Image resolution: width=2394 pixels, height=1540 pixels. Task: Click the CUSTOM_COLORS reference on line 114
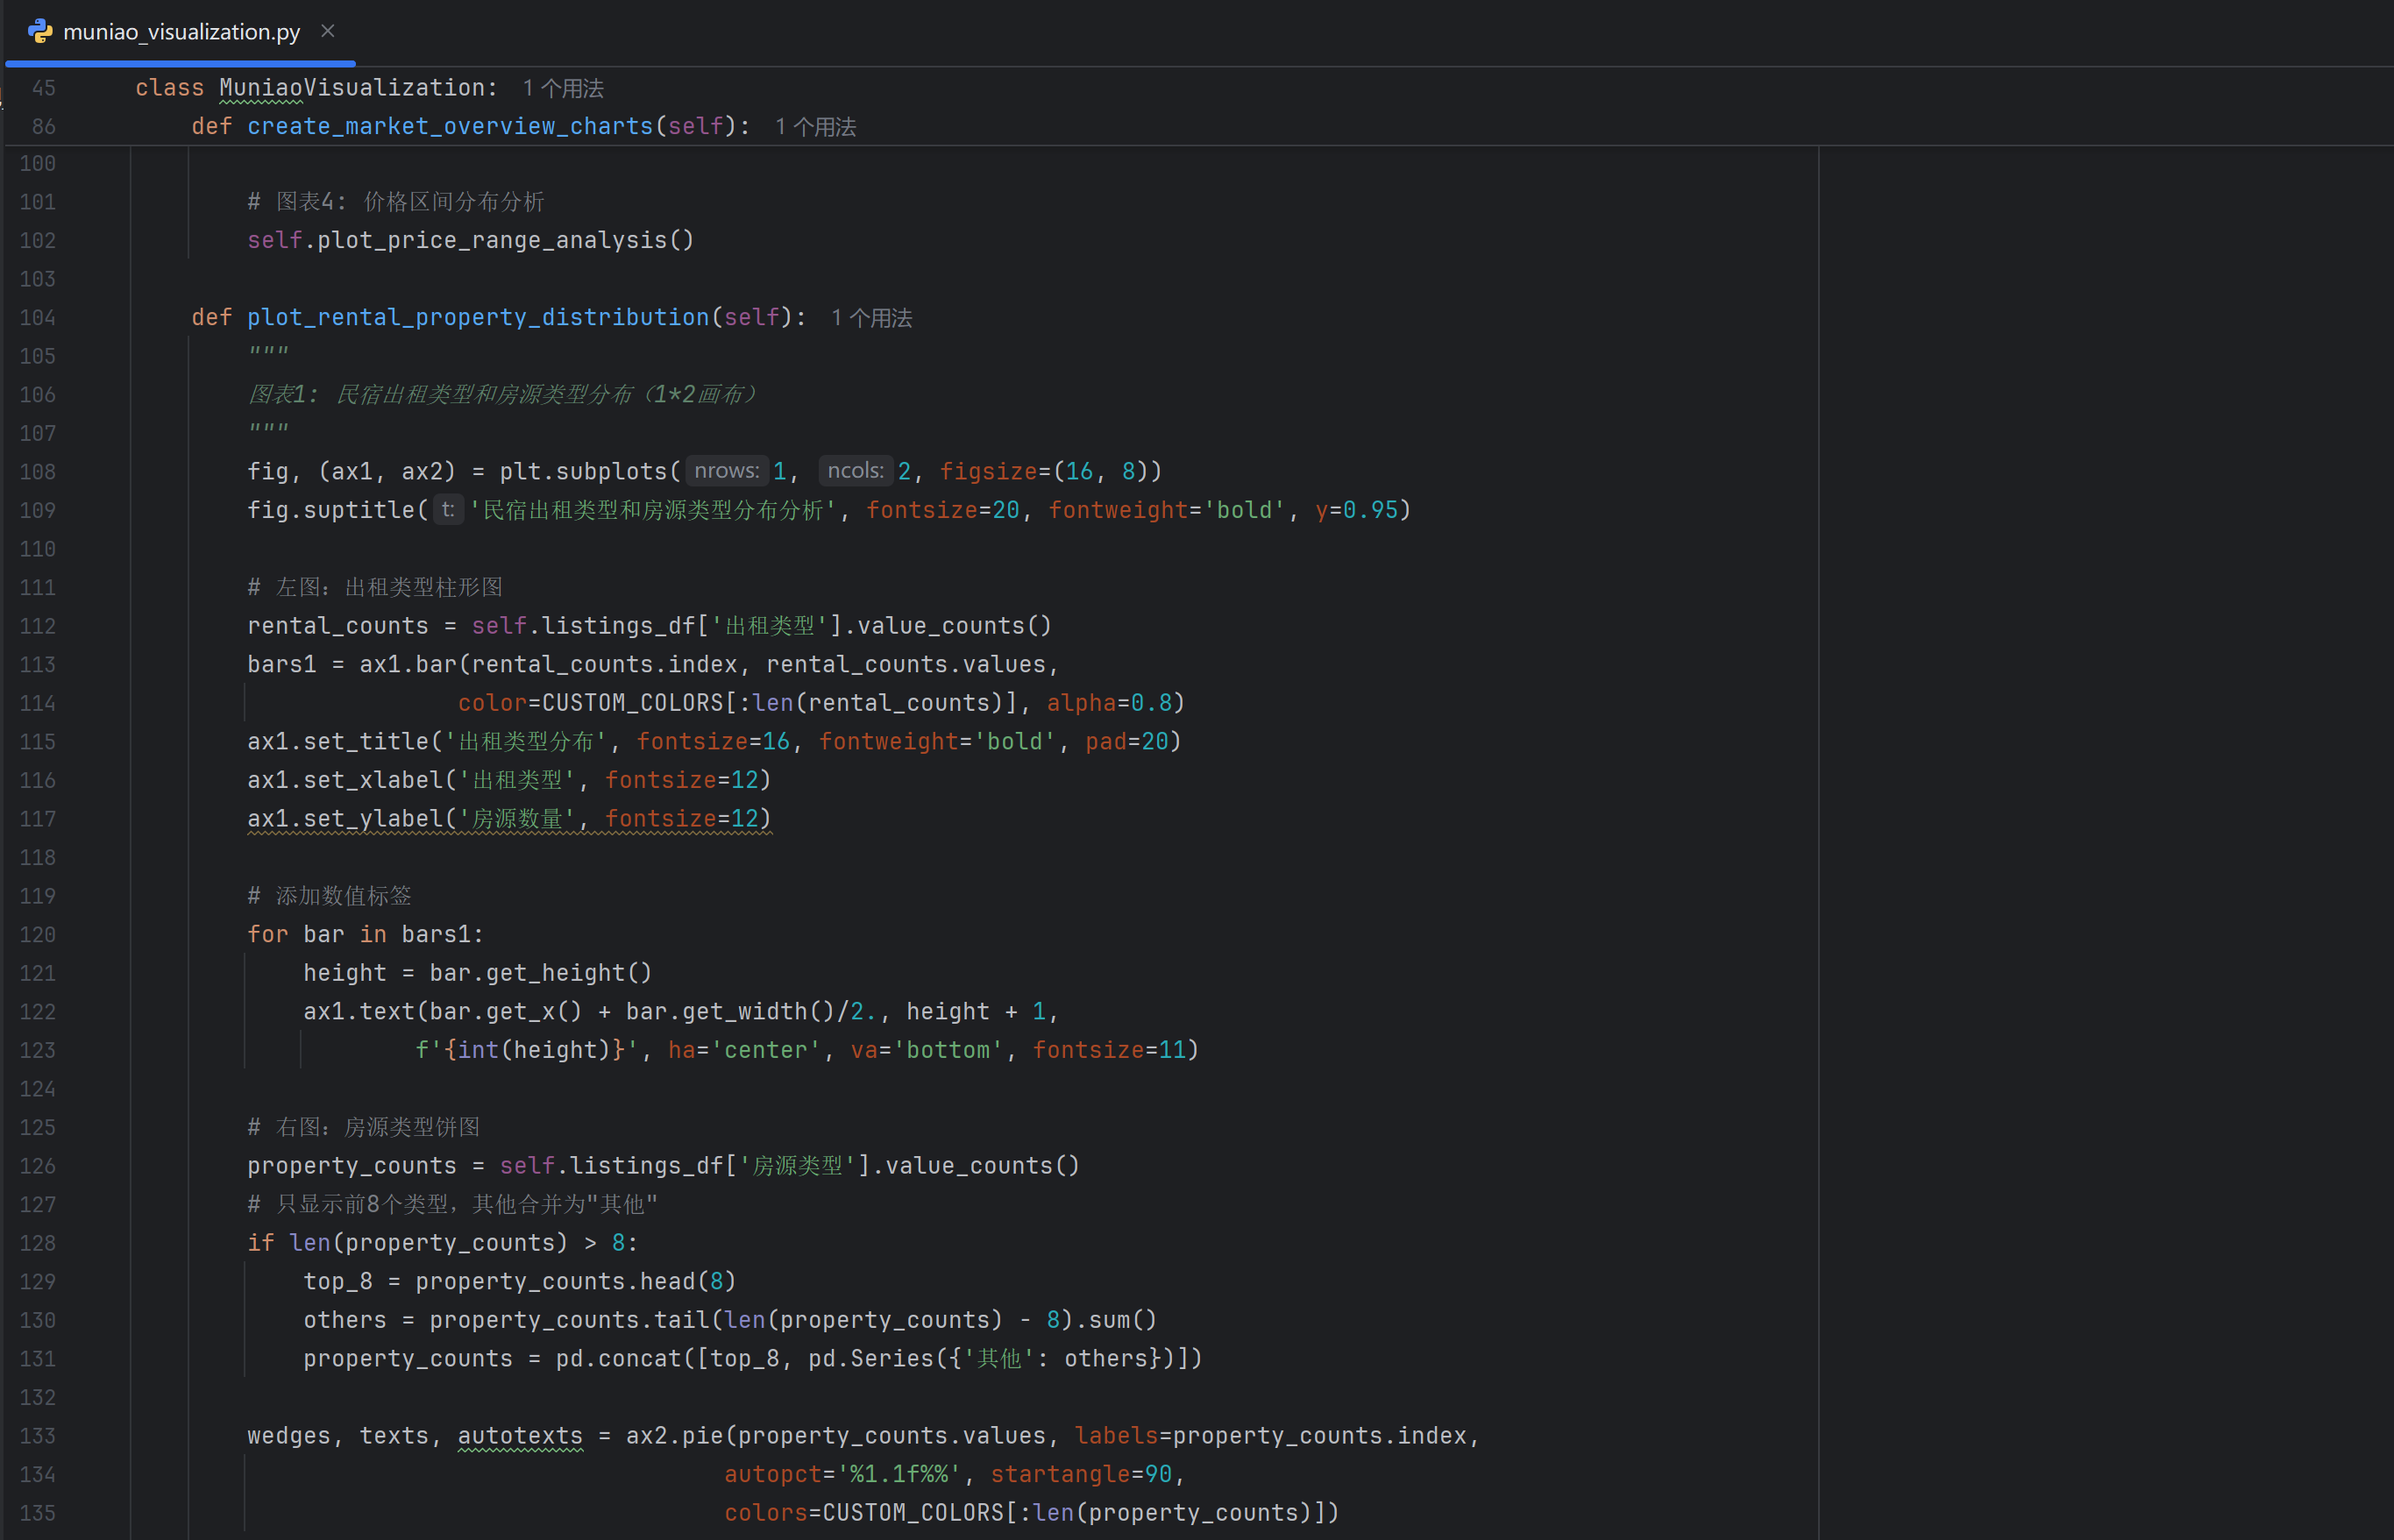pos(632,704)
